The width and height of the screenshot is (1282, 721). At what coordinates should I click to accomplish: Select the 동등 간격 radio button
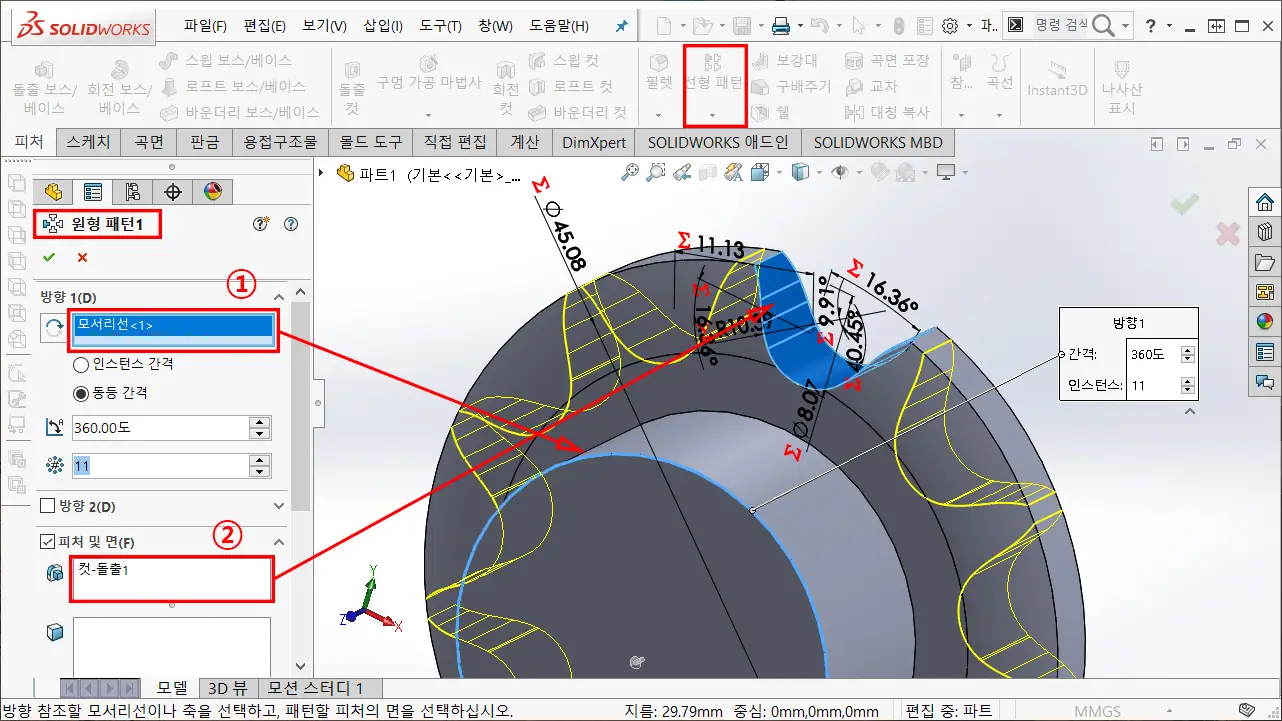point(81,393)
